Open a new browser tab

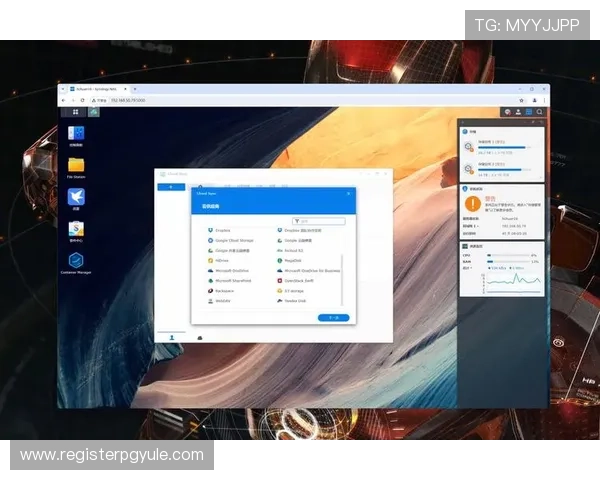pyautogui.click(x=135, y=89)
